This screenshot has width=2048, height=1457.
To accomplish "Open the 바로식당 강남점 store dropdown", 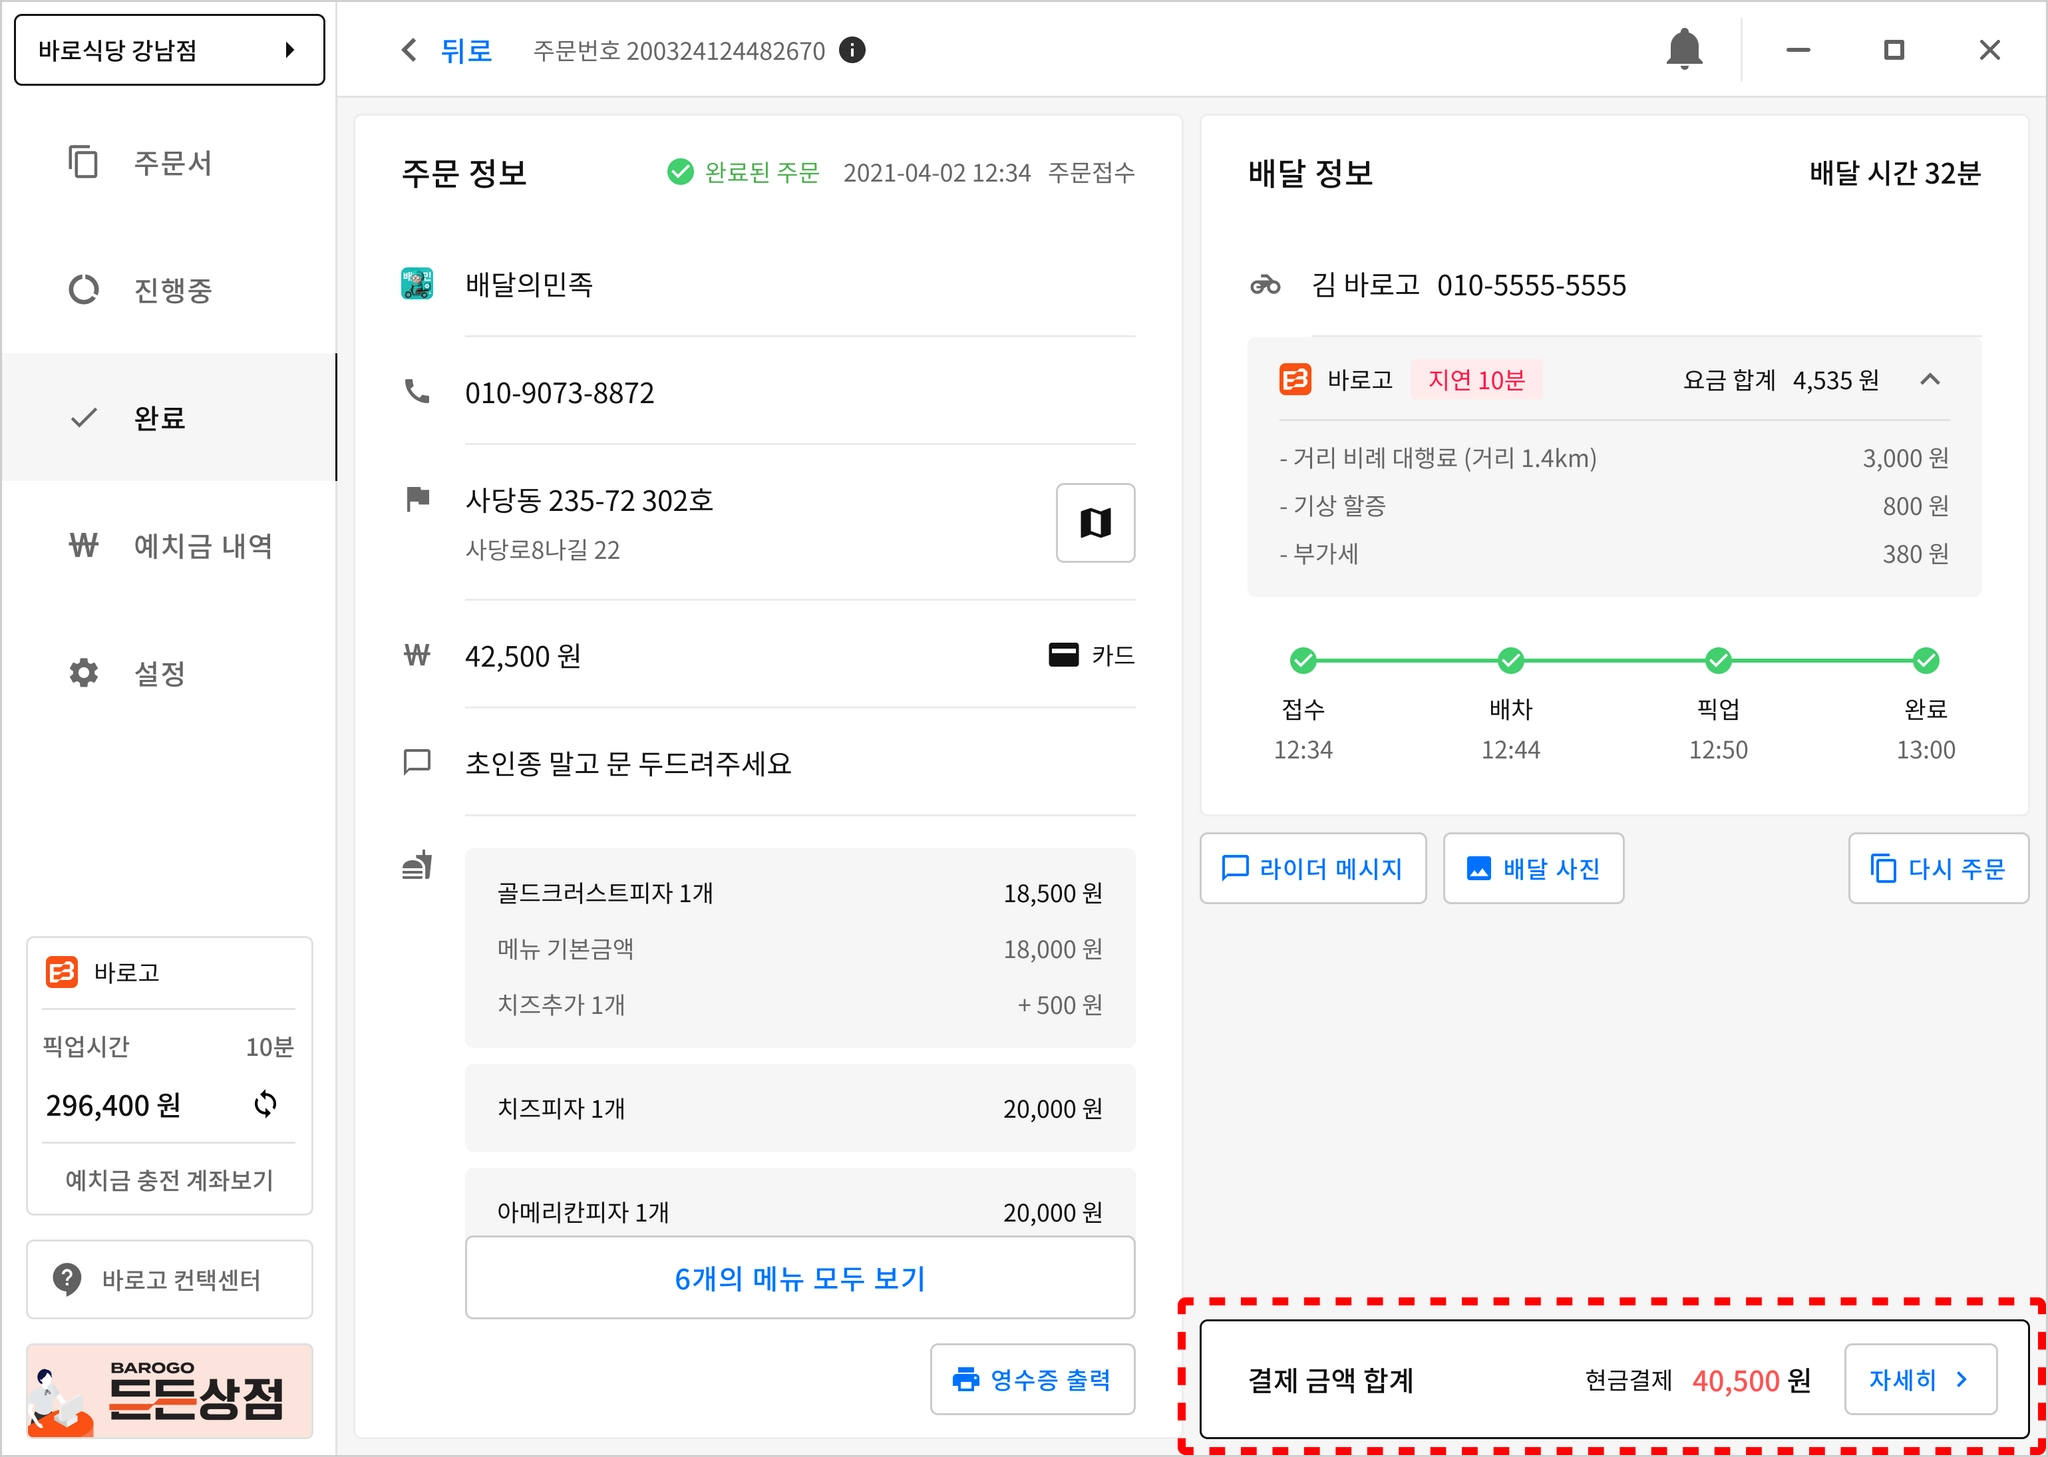I will coord(169,50).
